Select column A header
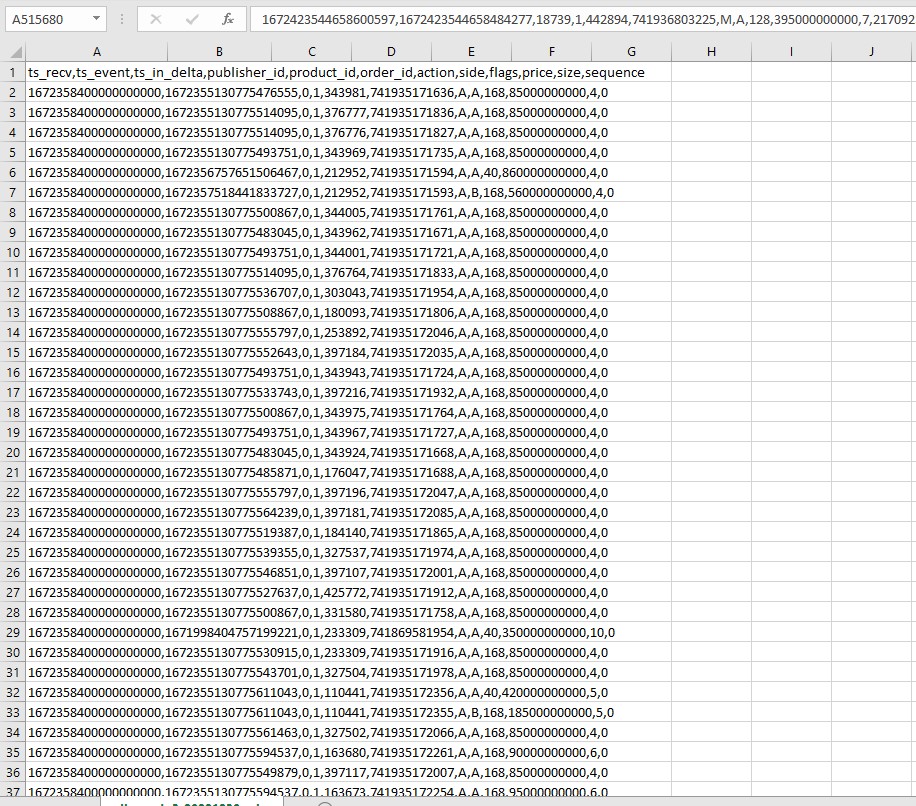Image resolution: width=916 pixels, height=806 pixels. [x=96, y=52]
